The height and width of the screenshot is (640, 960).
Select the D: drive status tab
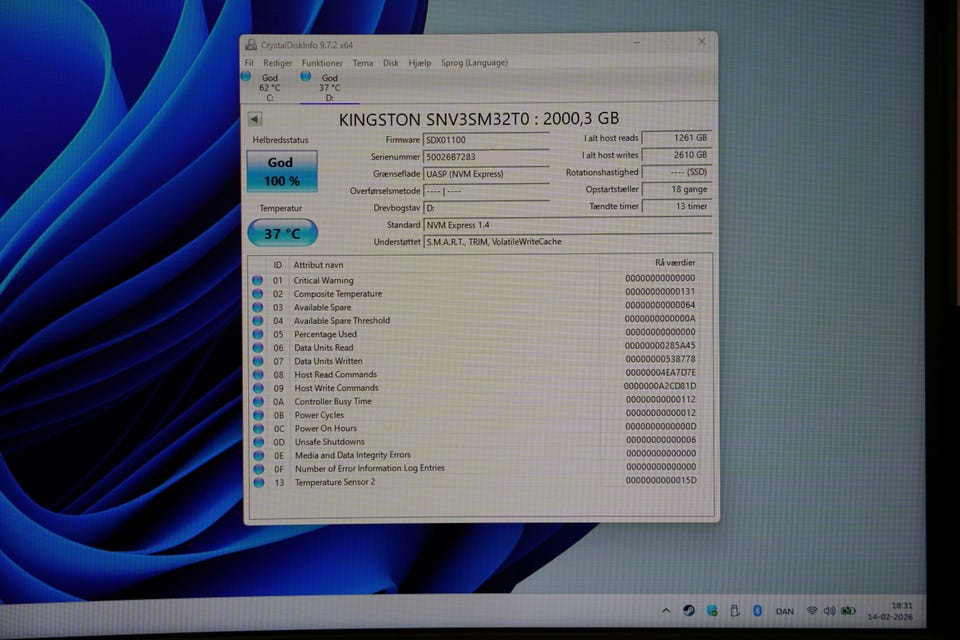pos(329,87)
